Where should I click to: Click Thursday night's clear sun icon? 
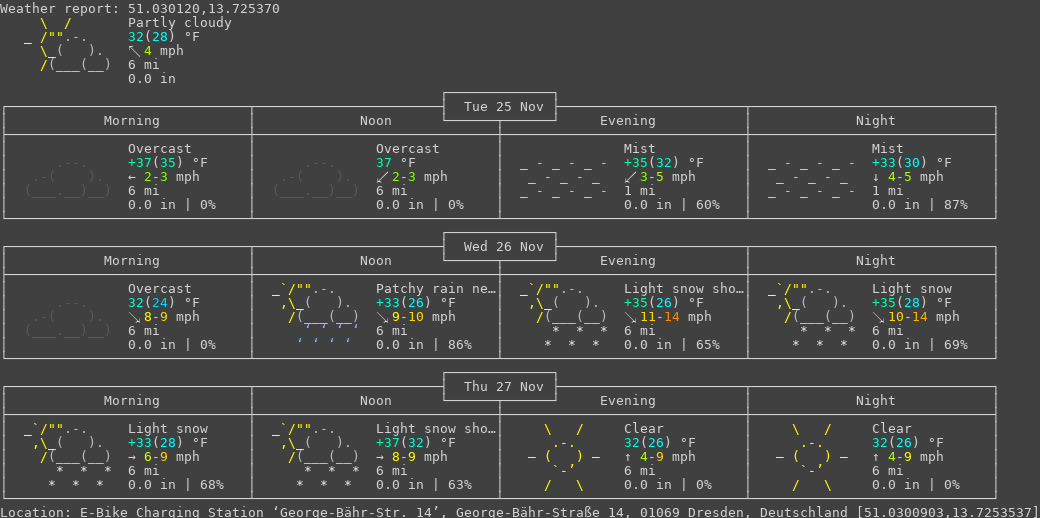pos(812,457)
